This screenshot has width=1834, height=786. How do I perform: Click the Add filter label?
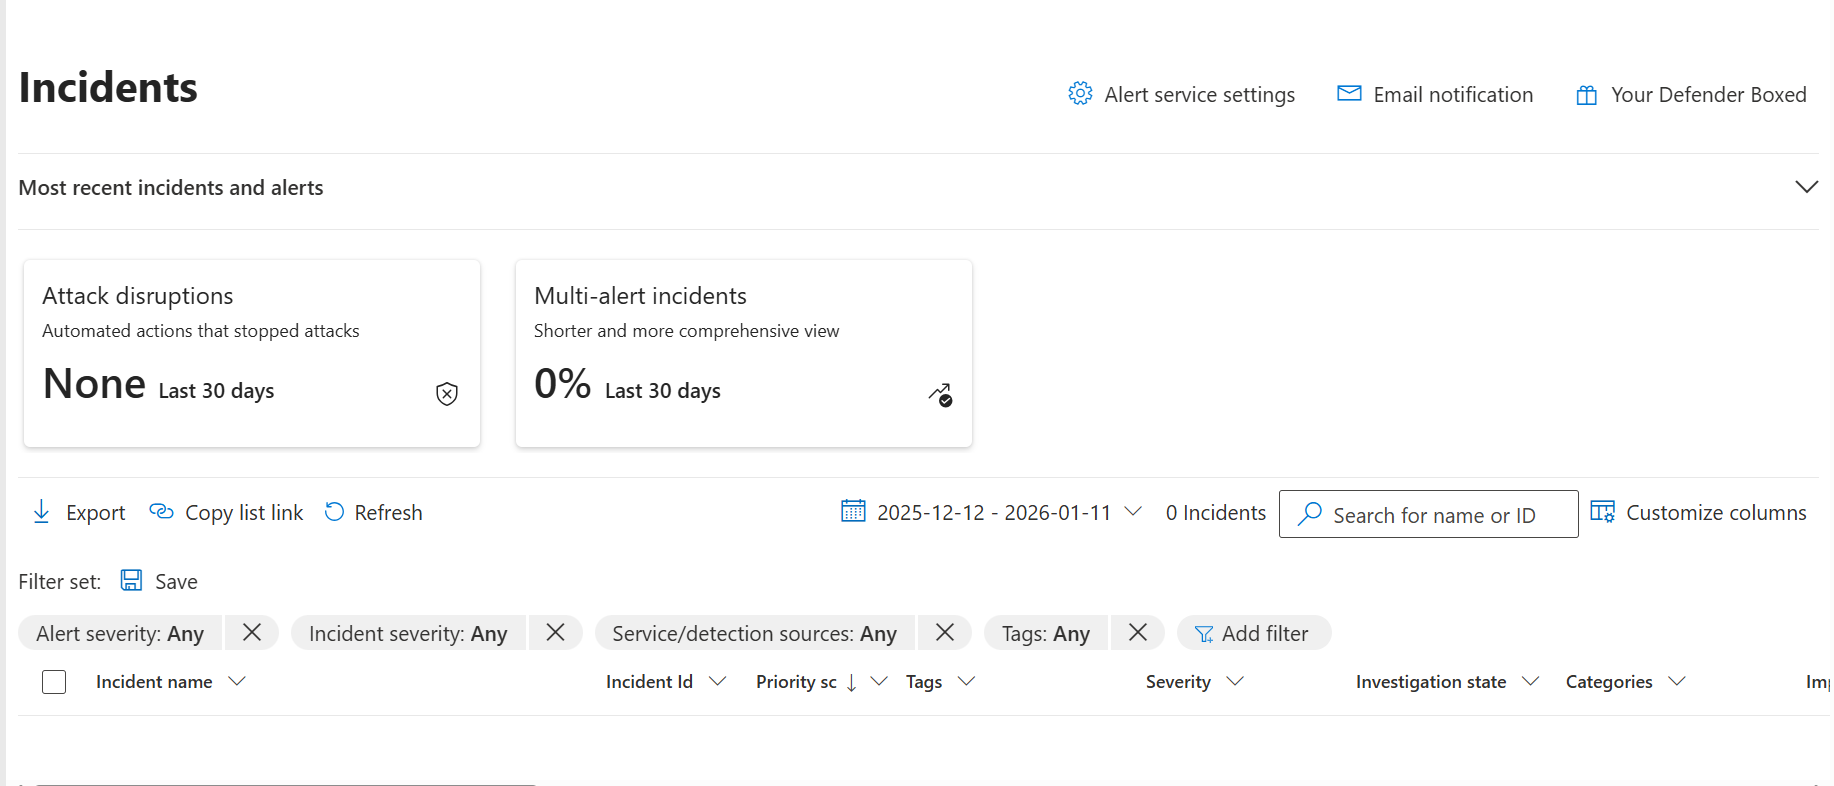pos(1265,633)
